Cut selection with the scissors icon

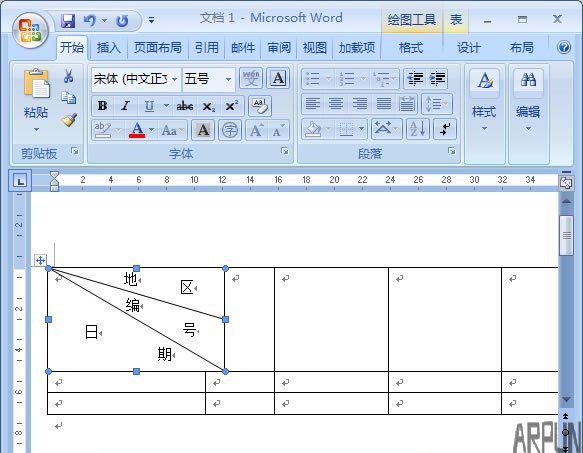(x=68, y=76)
